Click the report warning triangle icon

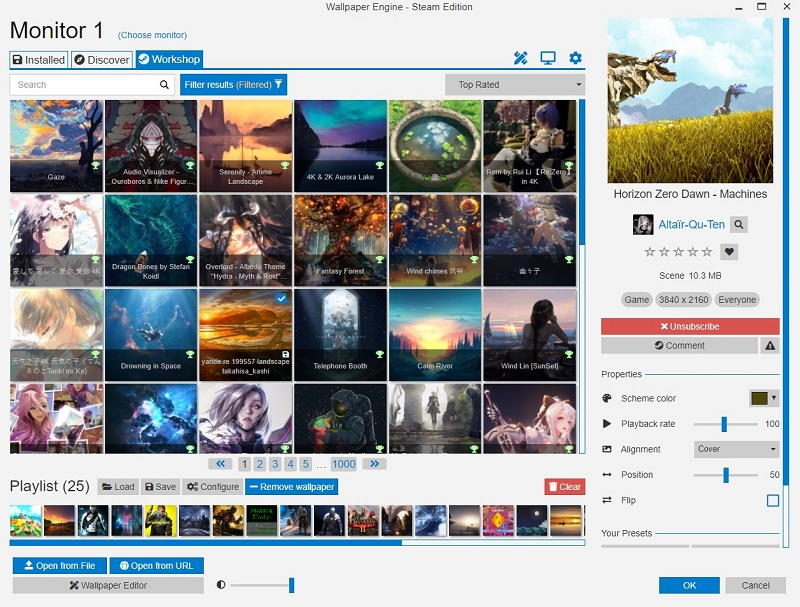click(770, 345)
